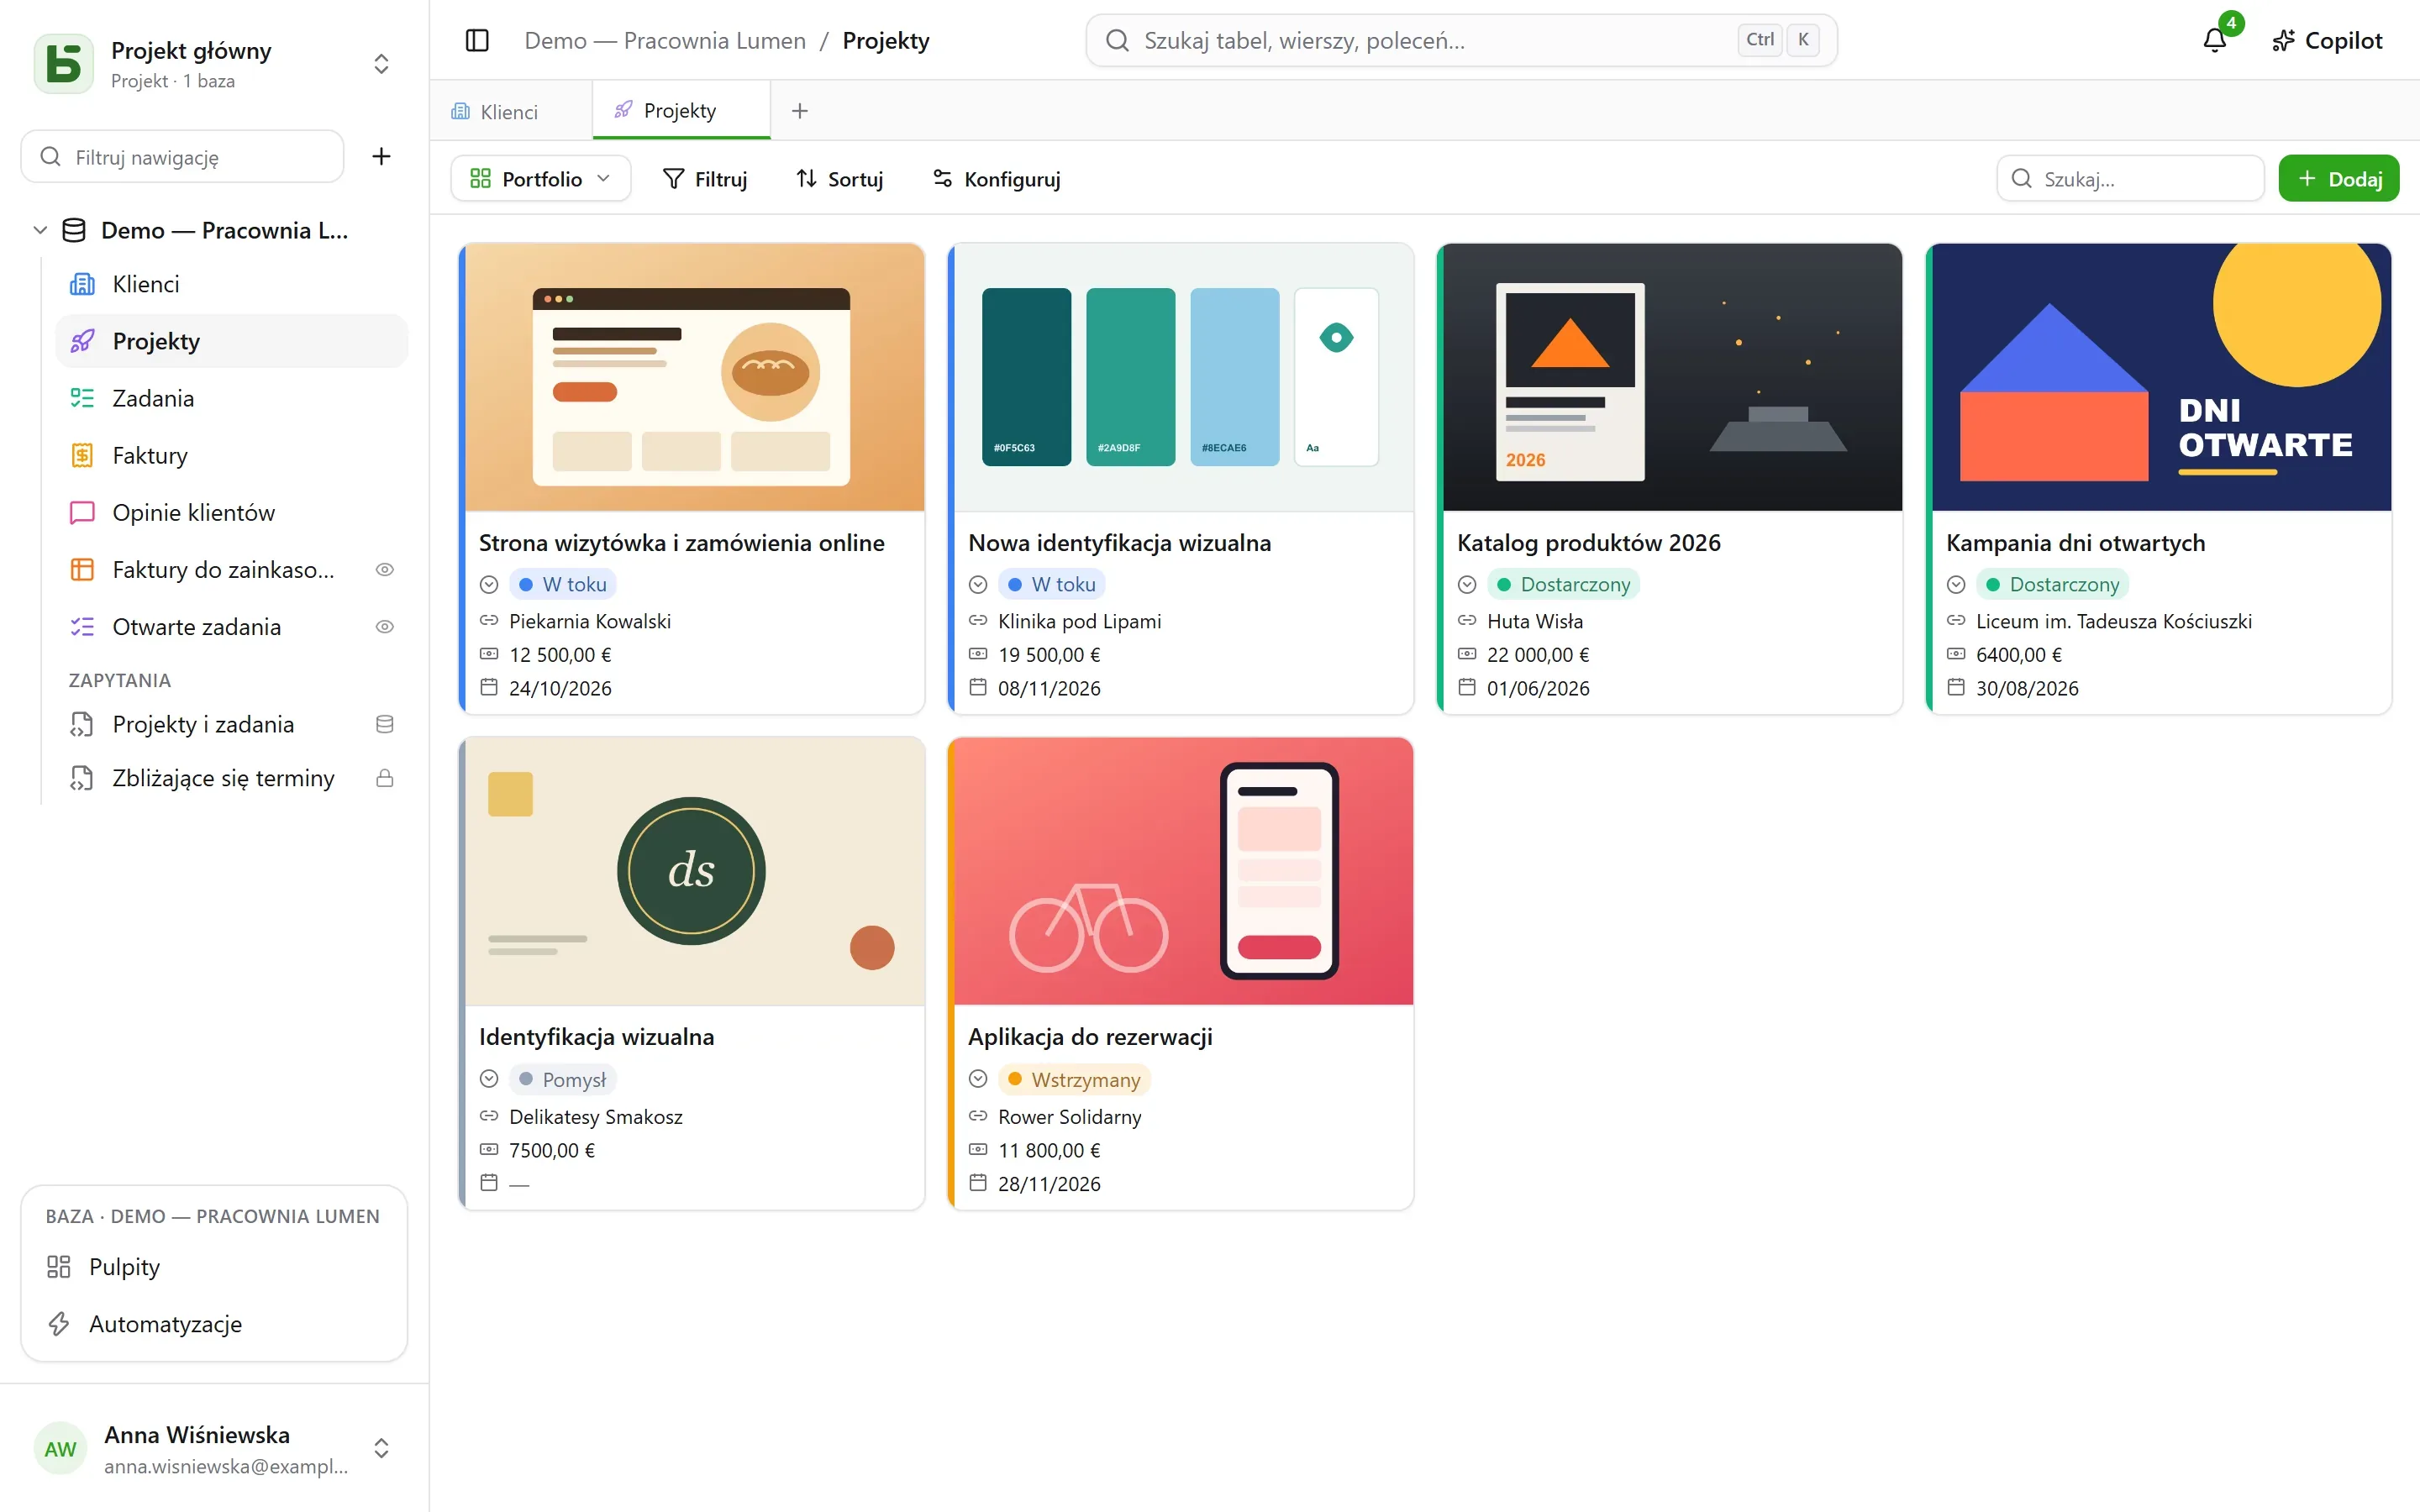
Task: Focus the global search field
Action: point(1461,40)
